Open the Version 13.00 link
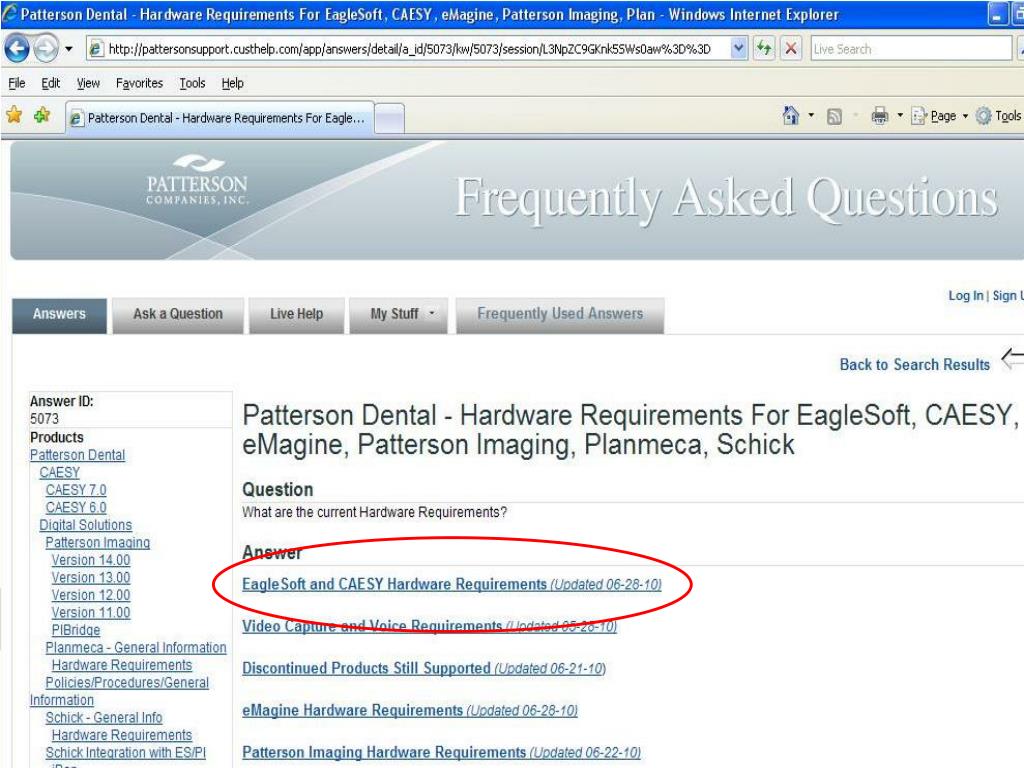Viewport: 1024px width, 768px height. 91,578
